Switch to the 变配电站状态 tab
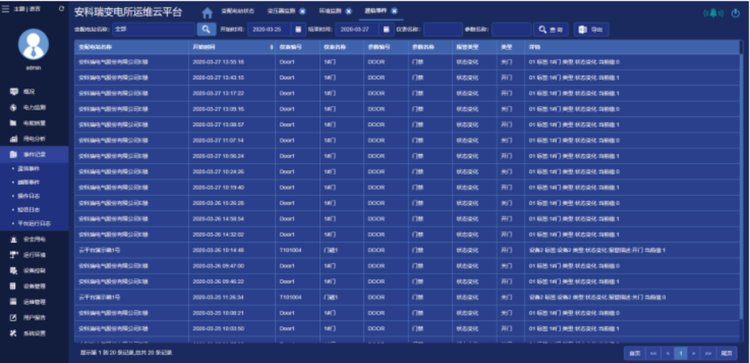 pyautogui.click(x=237, y=11)
